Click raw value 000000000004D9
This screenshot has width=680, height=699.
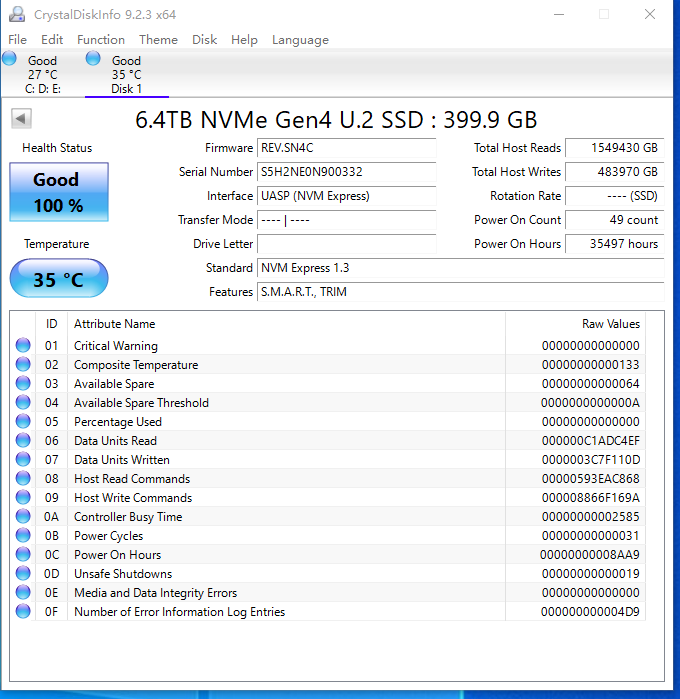(x=590, y=612)
